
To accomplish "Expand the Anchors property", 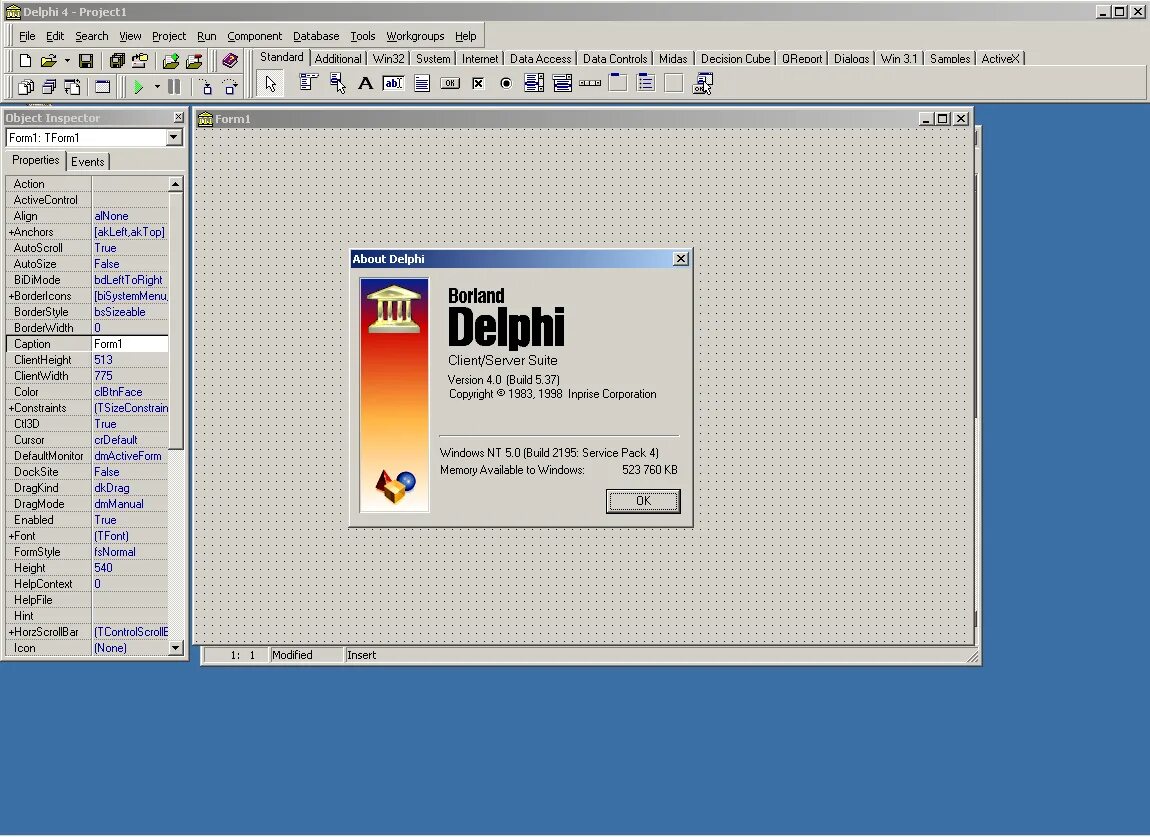I will pos(11,232).
